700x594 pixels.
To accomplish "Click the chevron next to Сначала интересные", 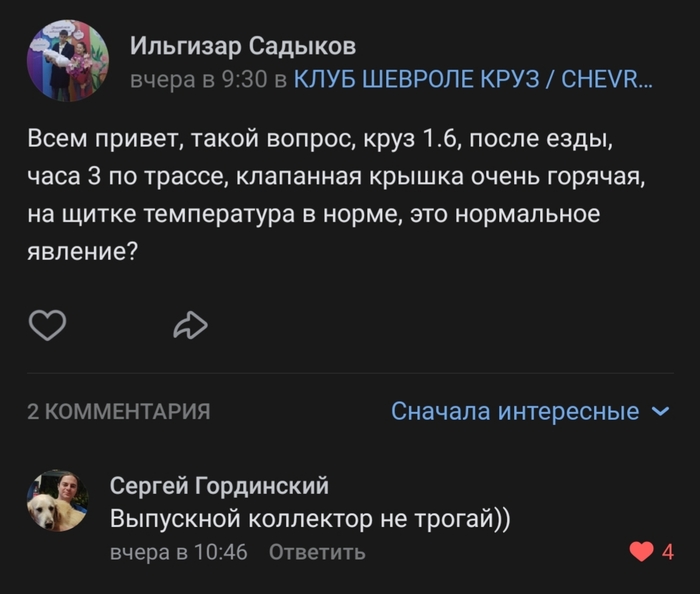I will (x=660, y=411).
